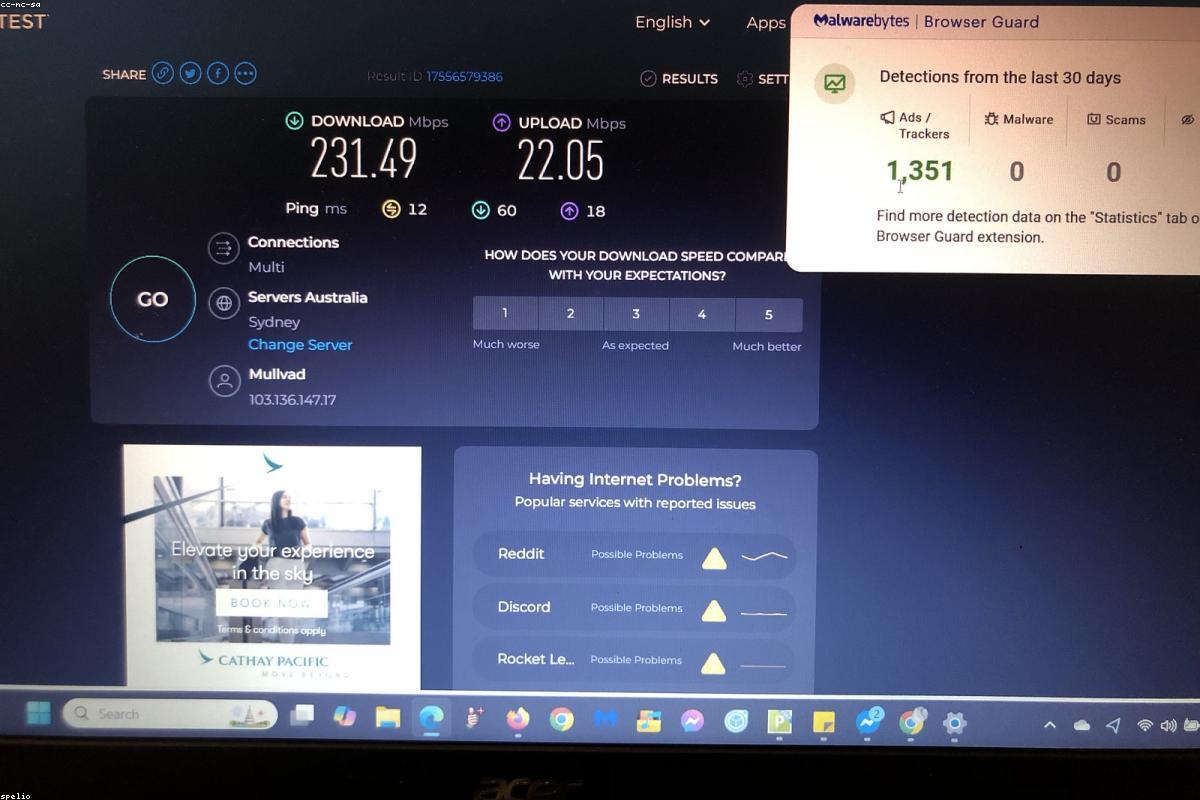Click the Reddit warning triangle icon

click(713, 558)
